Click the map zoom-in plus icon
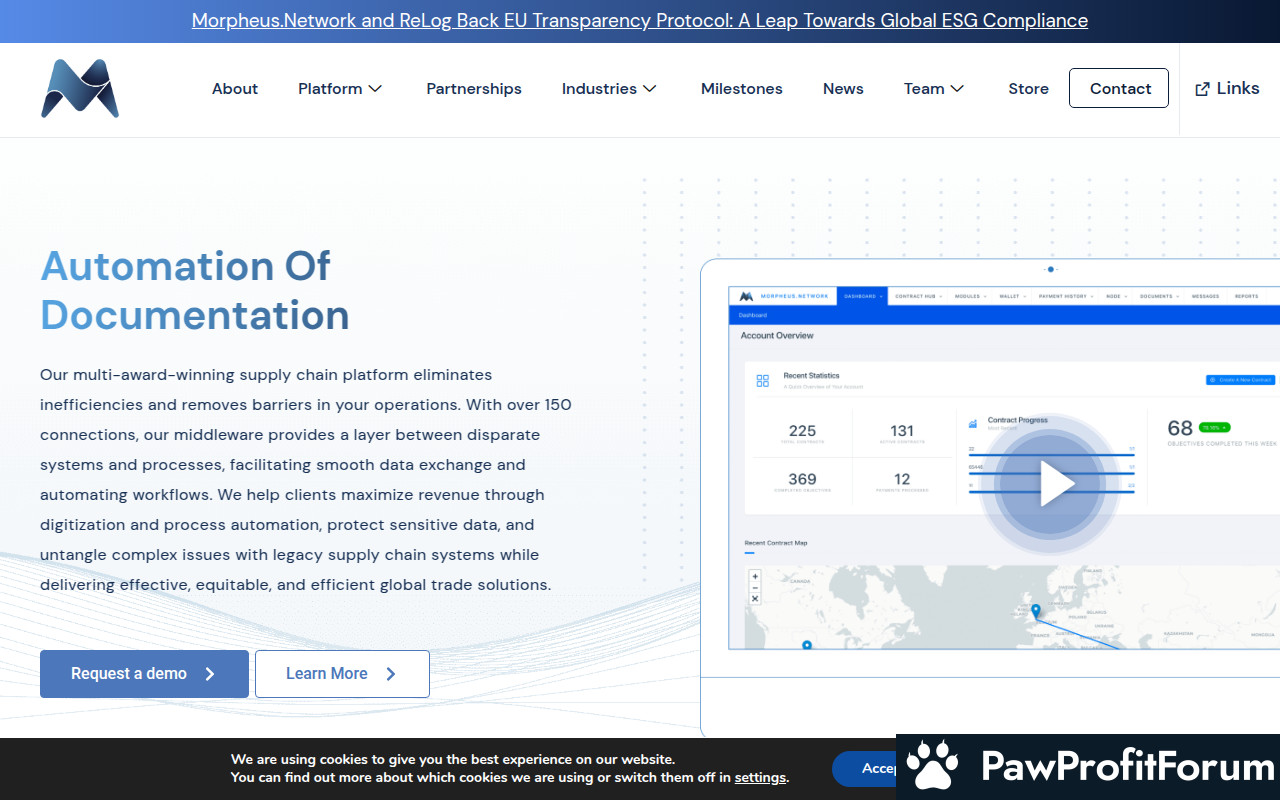 755,577
